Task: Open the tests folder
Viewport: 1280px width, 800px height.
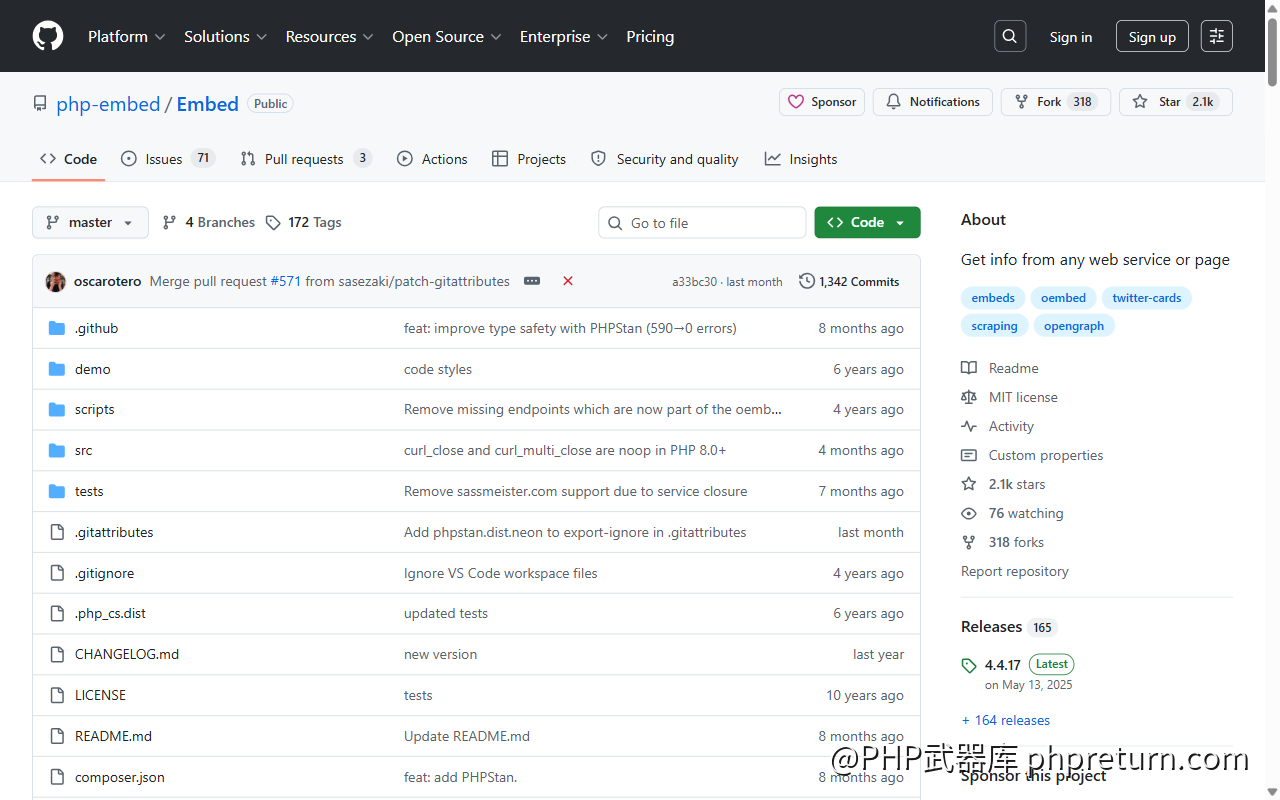Action: click(x=89, y=492)
